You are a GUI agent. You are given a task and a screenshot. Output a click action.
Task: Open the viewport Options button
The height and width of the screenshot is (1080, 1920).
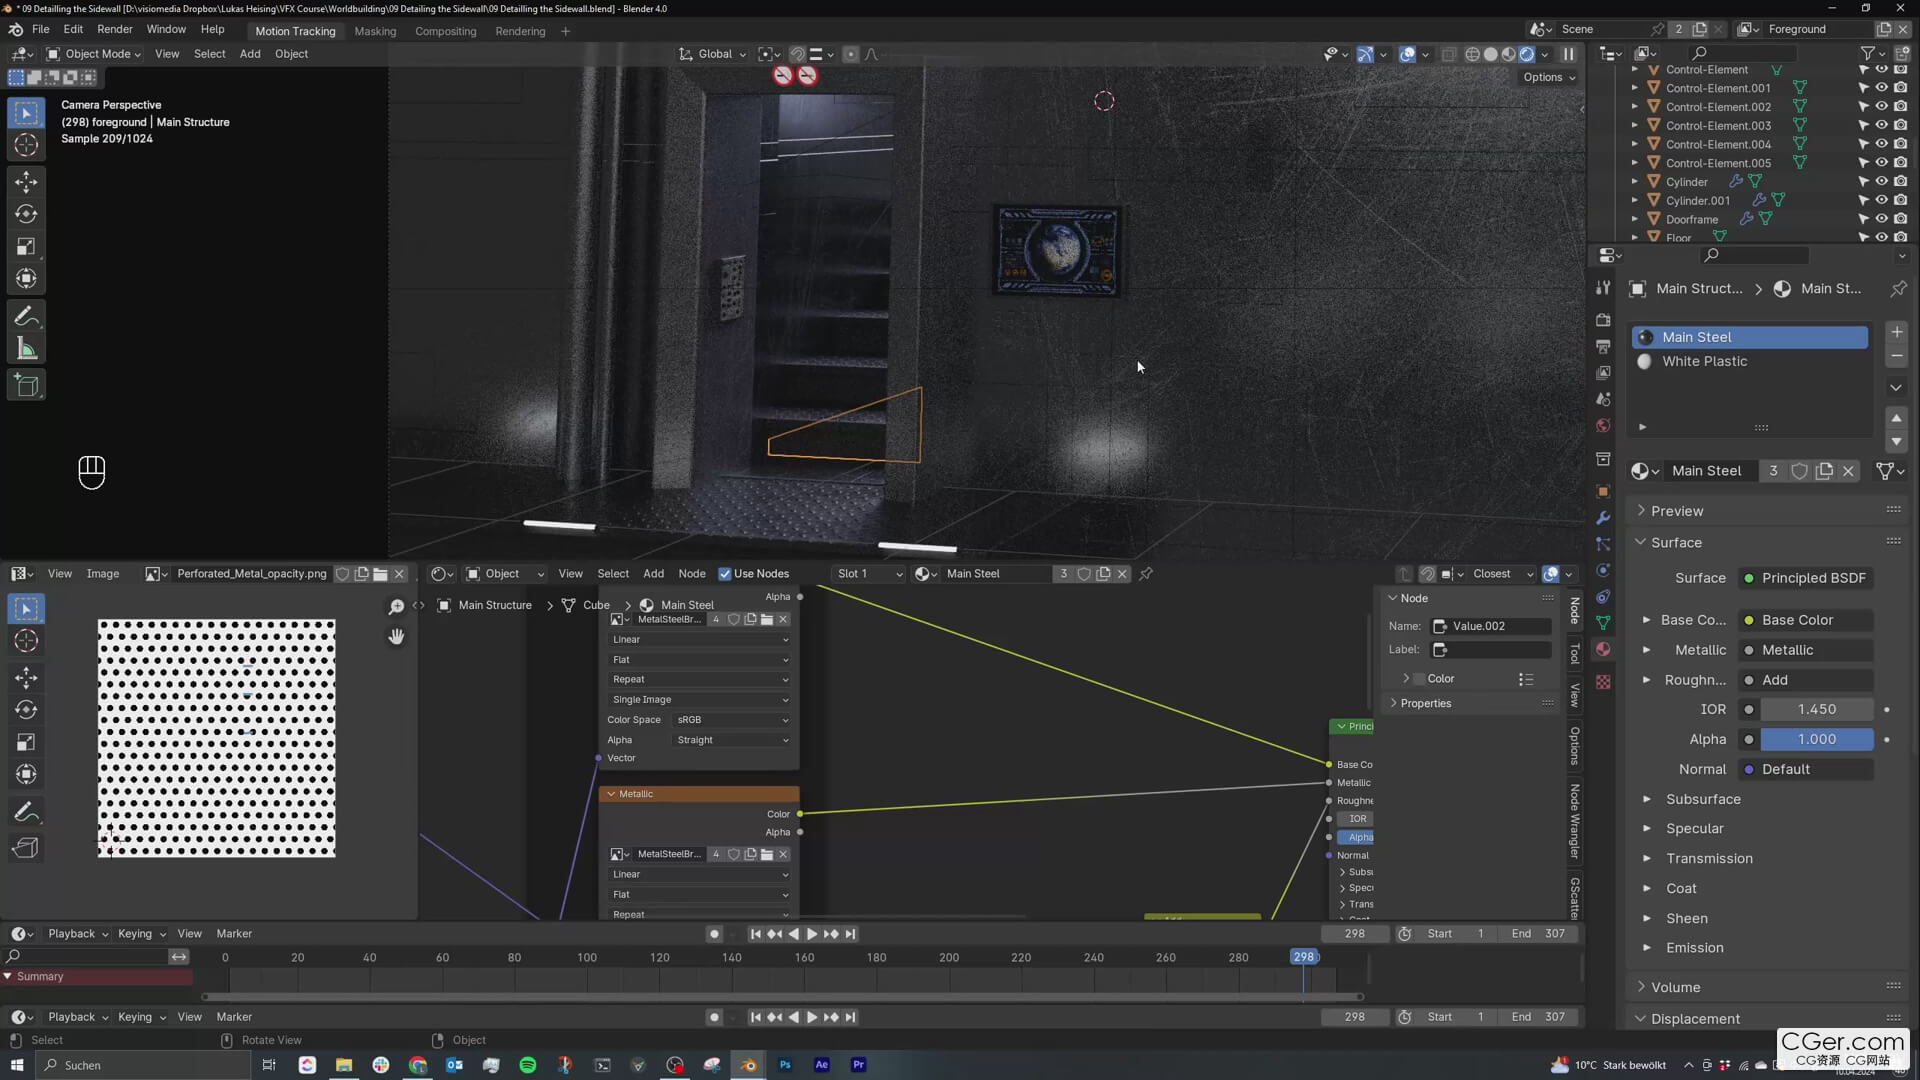pos(1549,77)
